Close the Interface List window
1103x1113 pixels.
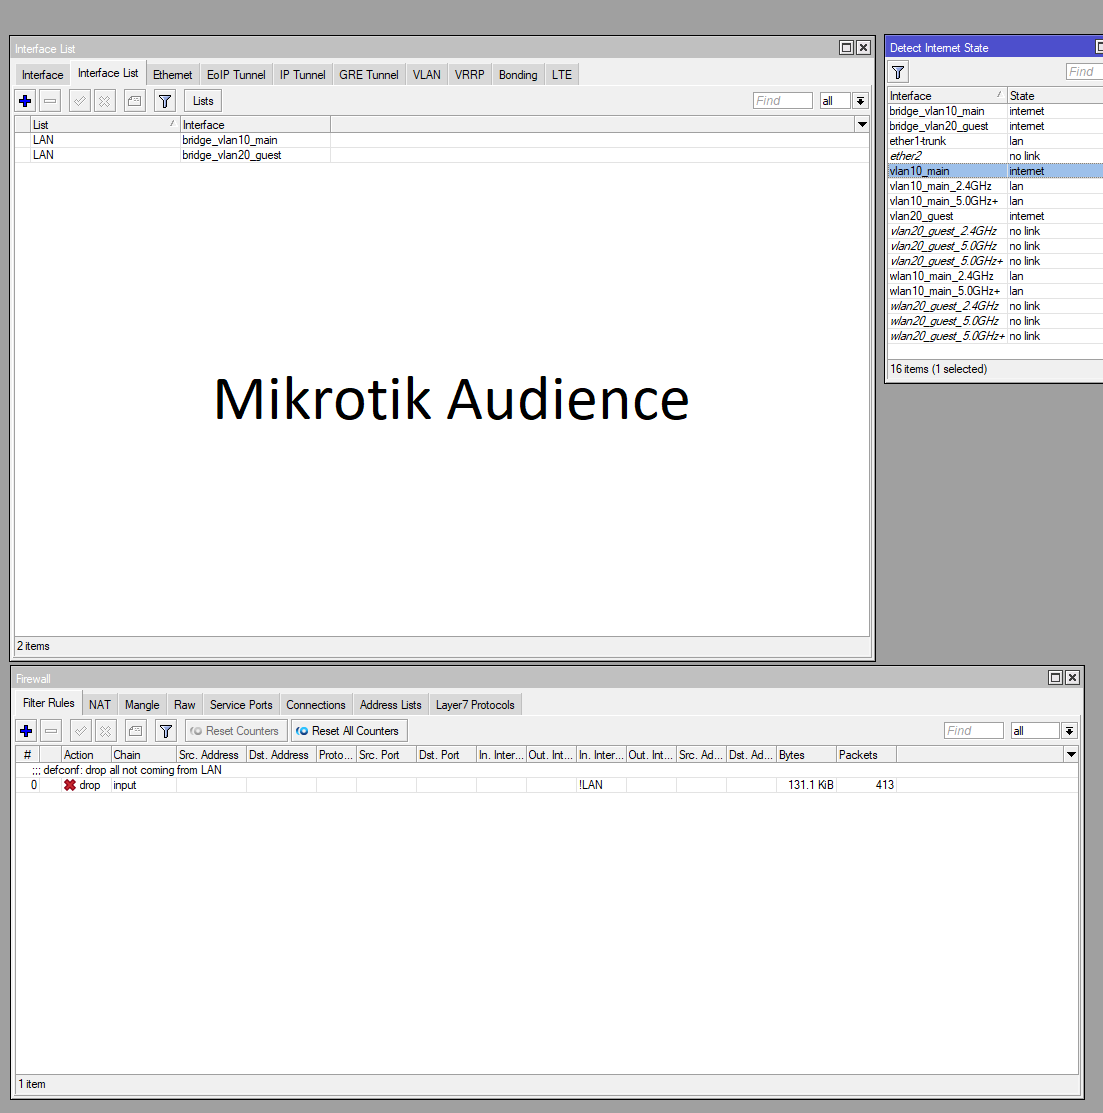click(863, 48)
